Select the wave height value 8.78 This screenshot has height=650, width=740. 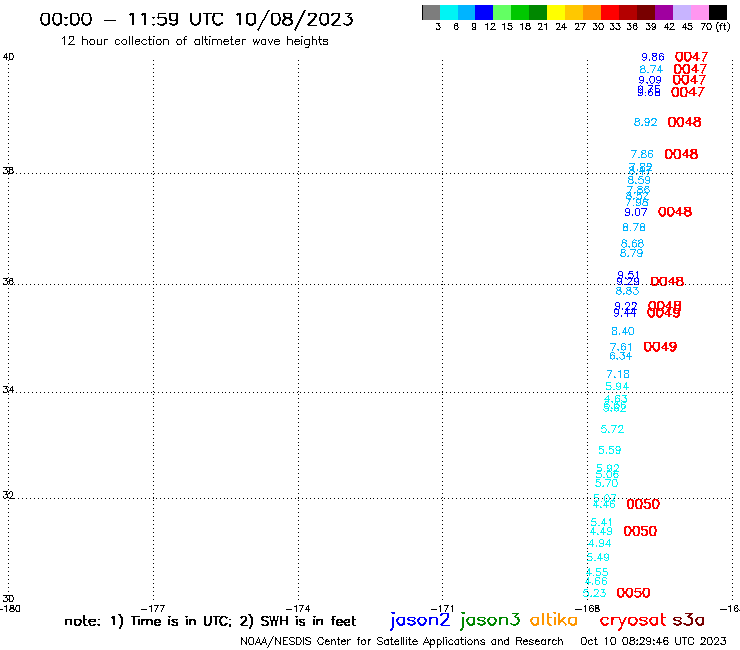(x=634, y=228)
